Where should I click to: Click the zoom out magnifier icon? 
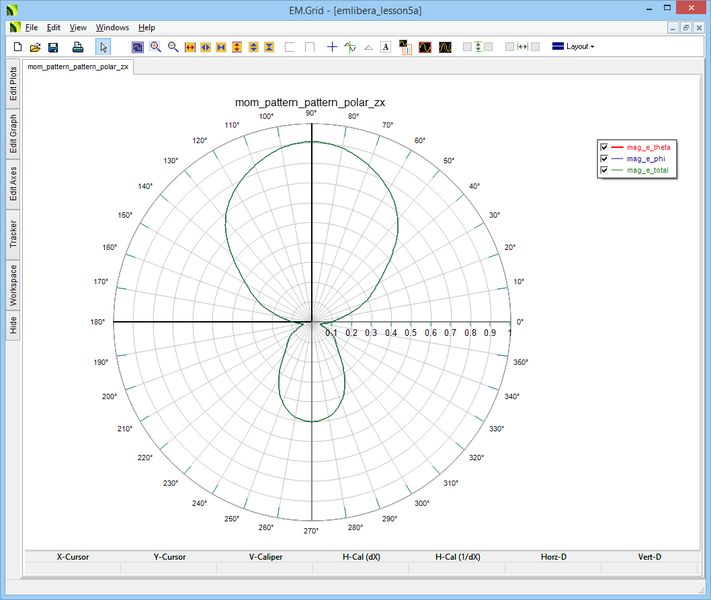173,47
